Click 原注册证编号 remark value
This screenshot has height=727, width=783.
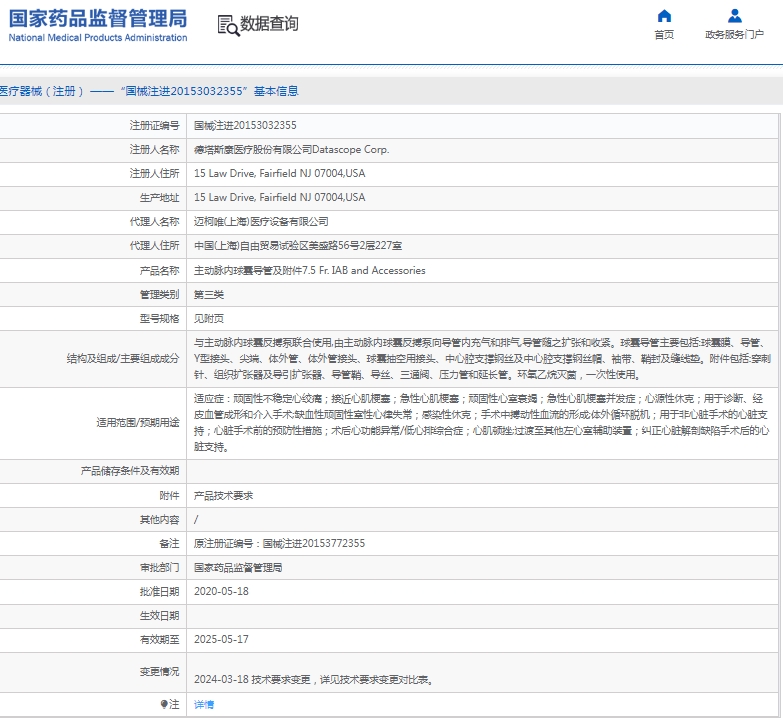(280, 543)
